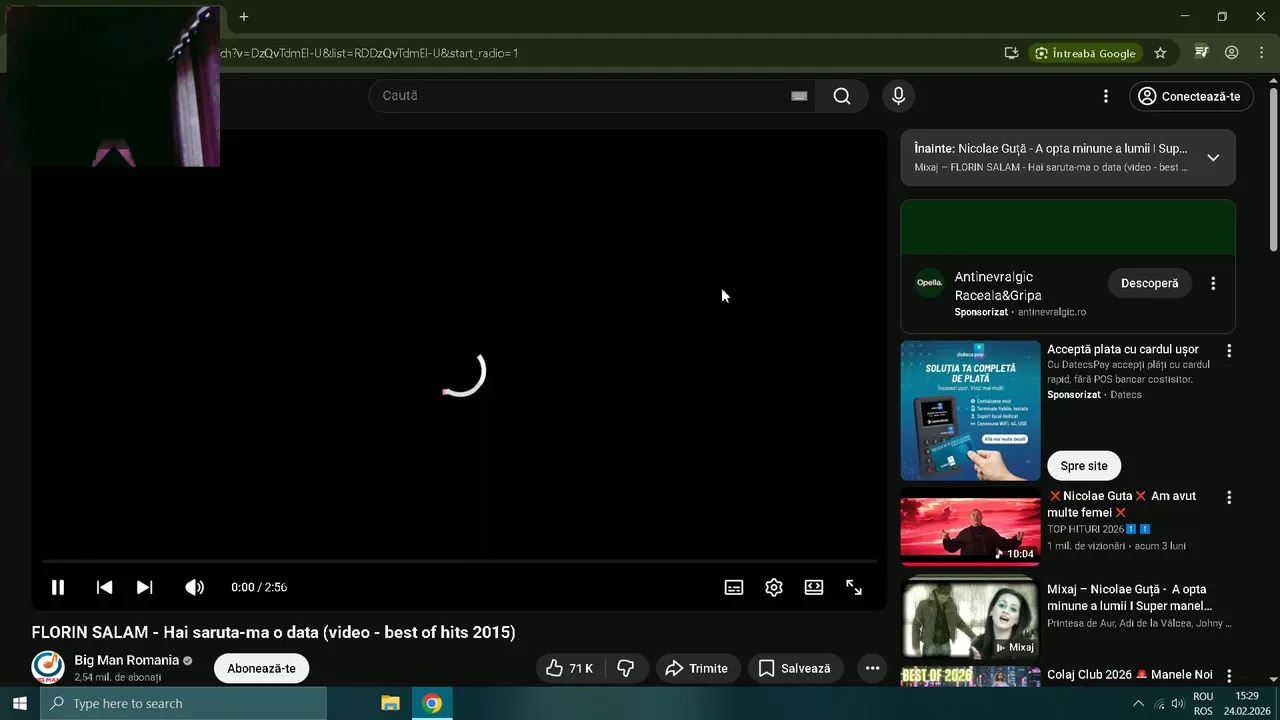Bookmark this page with star icon
The width and height of the screenshot is (1280, 720).
point(1160,53)
